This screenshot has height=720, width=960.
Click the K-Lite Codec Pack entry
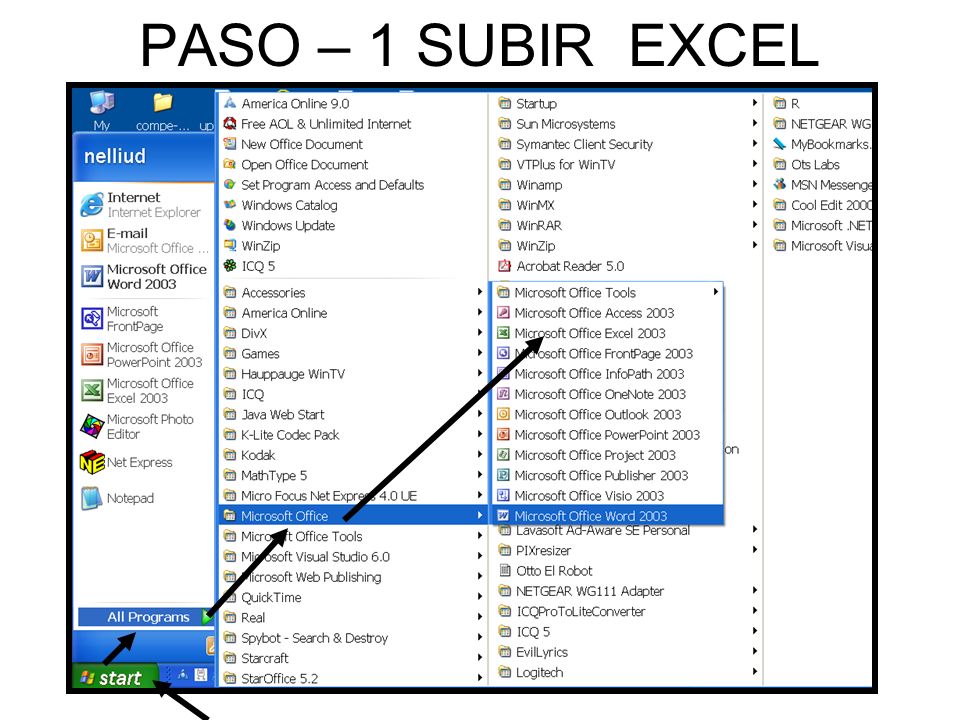point(353,435)
